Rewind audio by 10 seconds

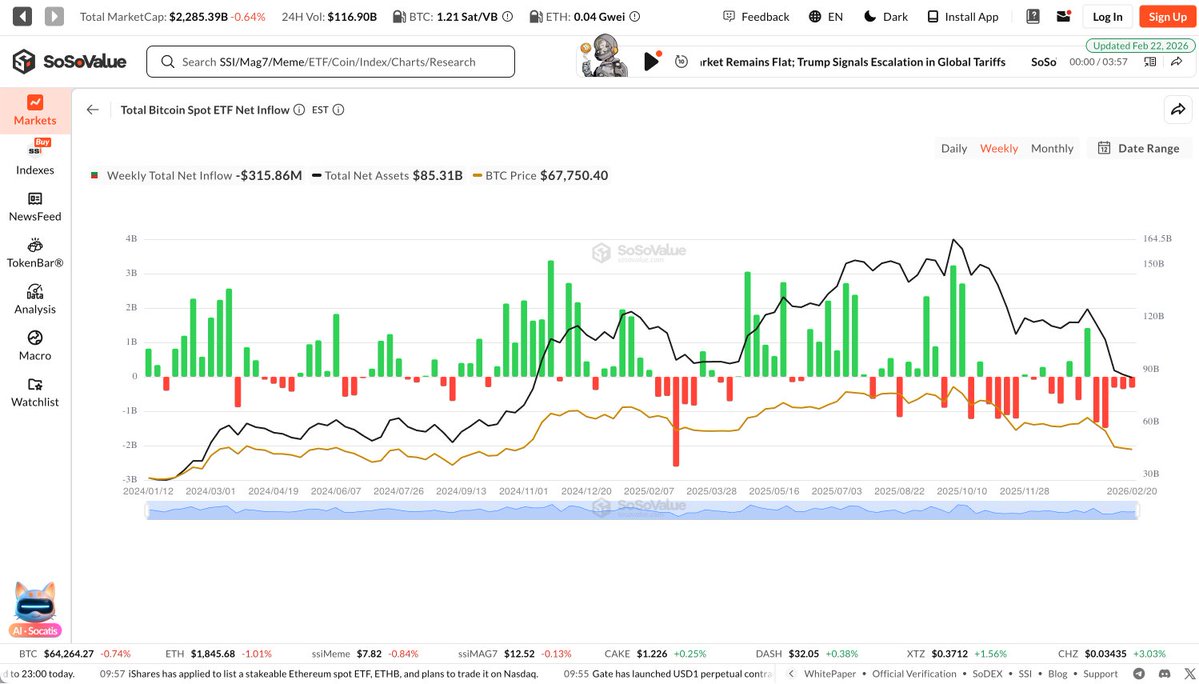click(681, 61)
